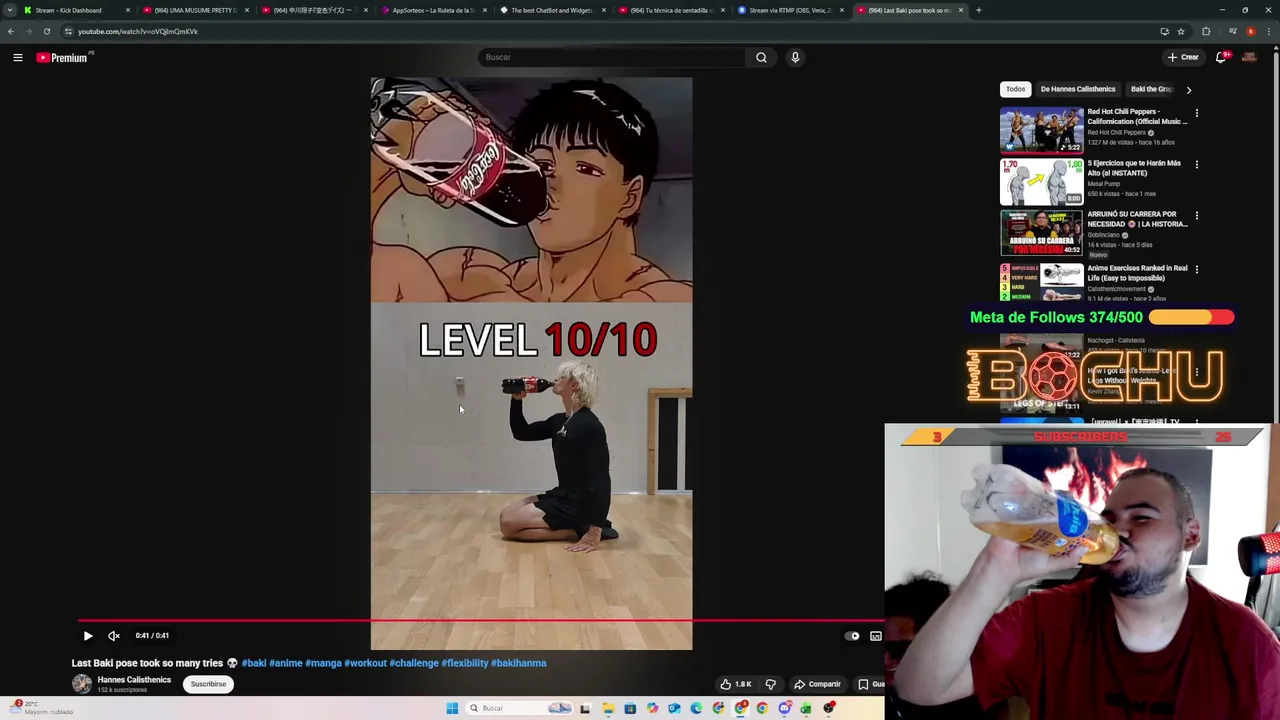Screen dimensions: 1280x720
Task: Switch to Stream via RTMP tab
Action: pyautogui.click(x=789, y=10)
